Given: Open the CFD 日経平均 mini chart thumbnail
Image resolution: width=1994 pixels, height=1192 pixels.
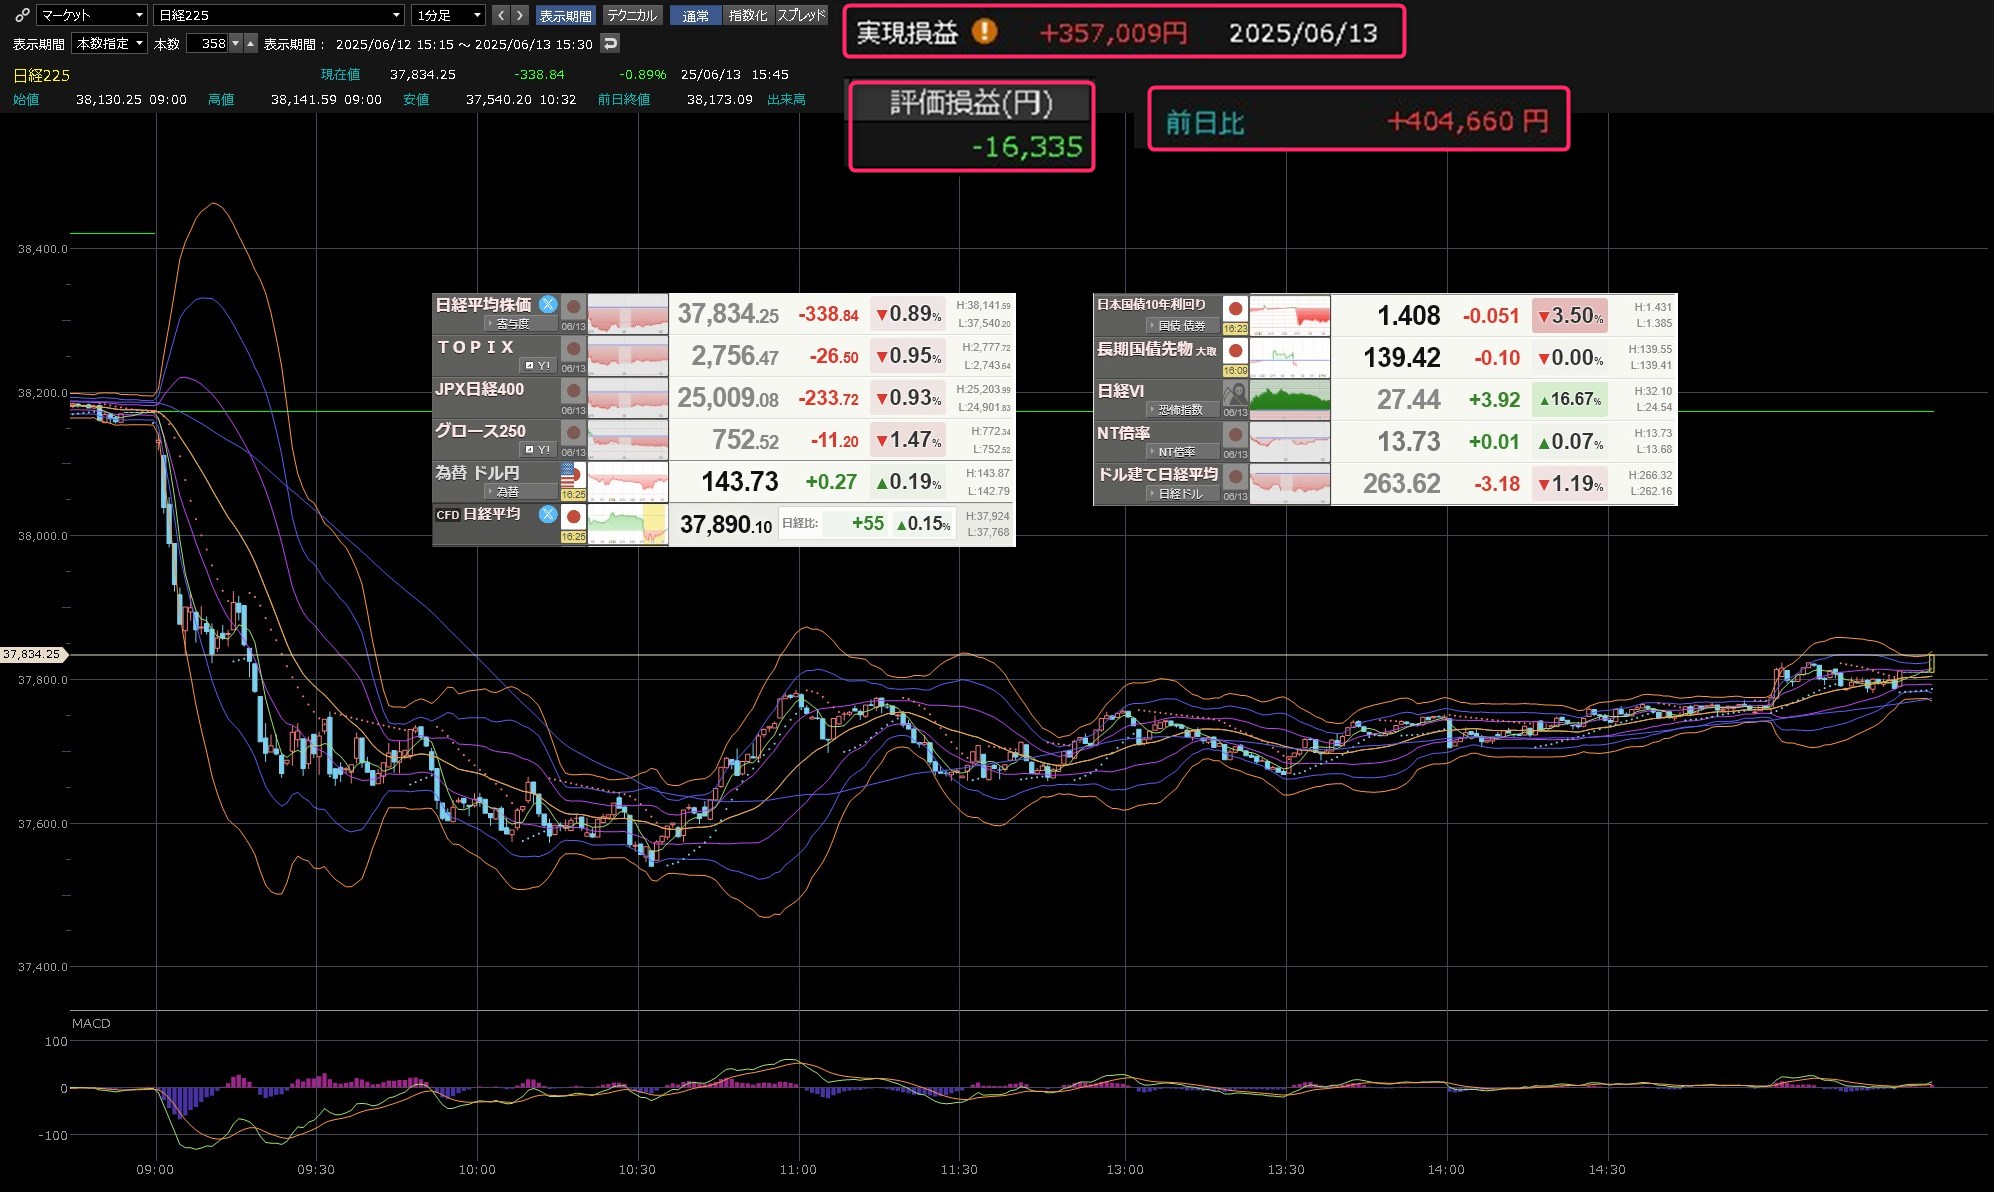Looking at the screenshot, I should [x=628, y=524].
